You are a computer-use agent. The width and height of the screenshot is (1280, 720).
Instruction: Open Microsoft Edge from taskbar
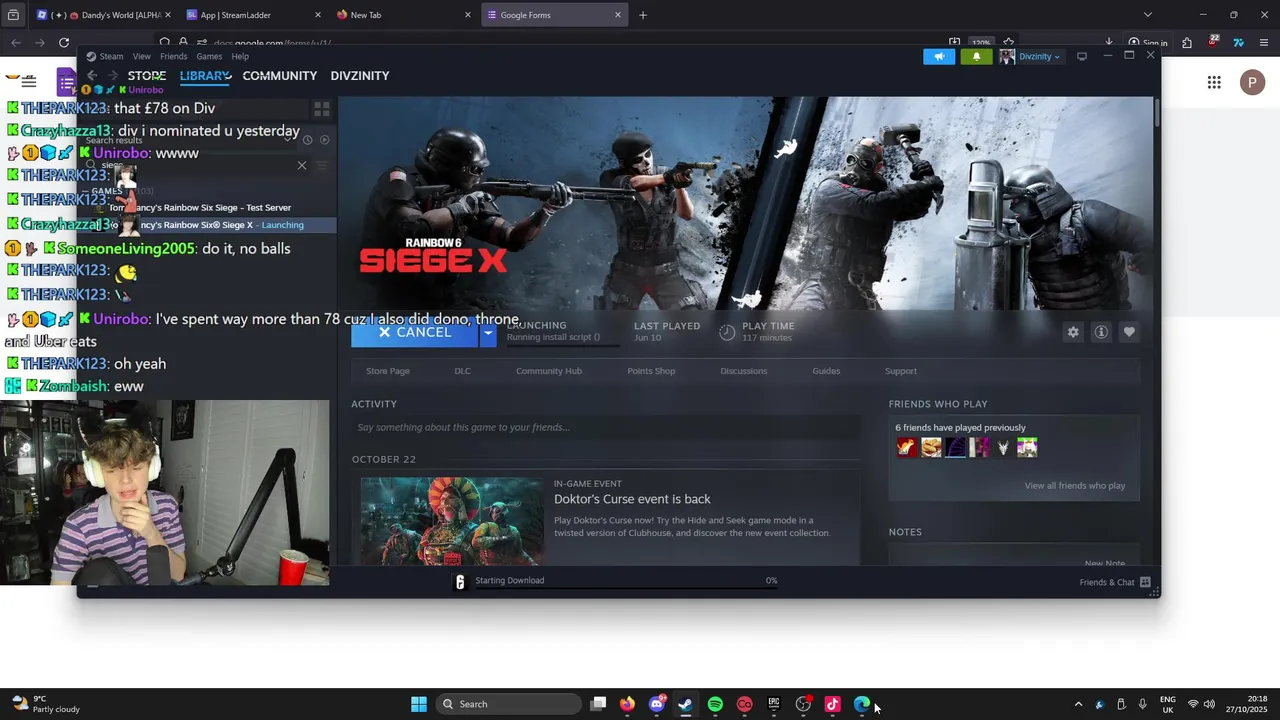862,704
